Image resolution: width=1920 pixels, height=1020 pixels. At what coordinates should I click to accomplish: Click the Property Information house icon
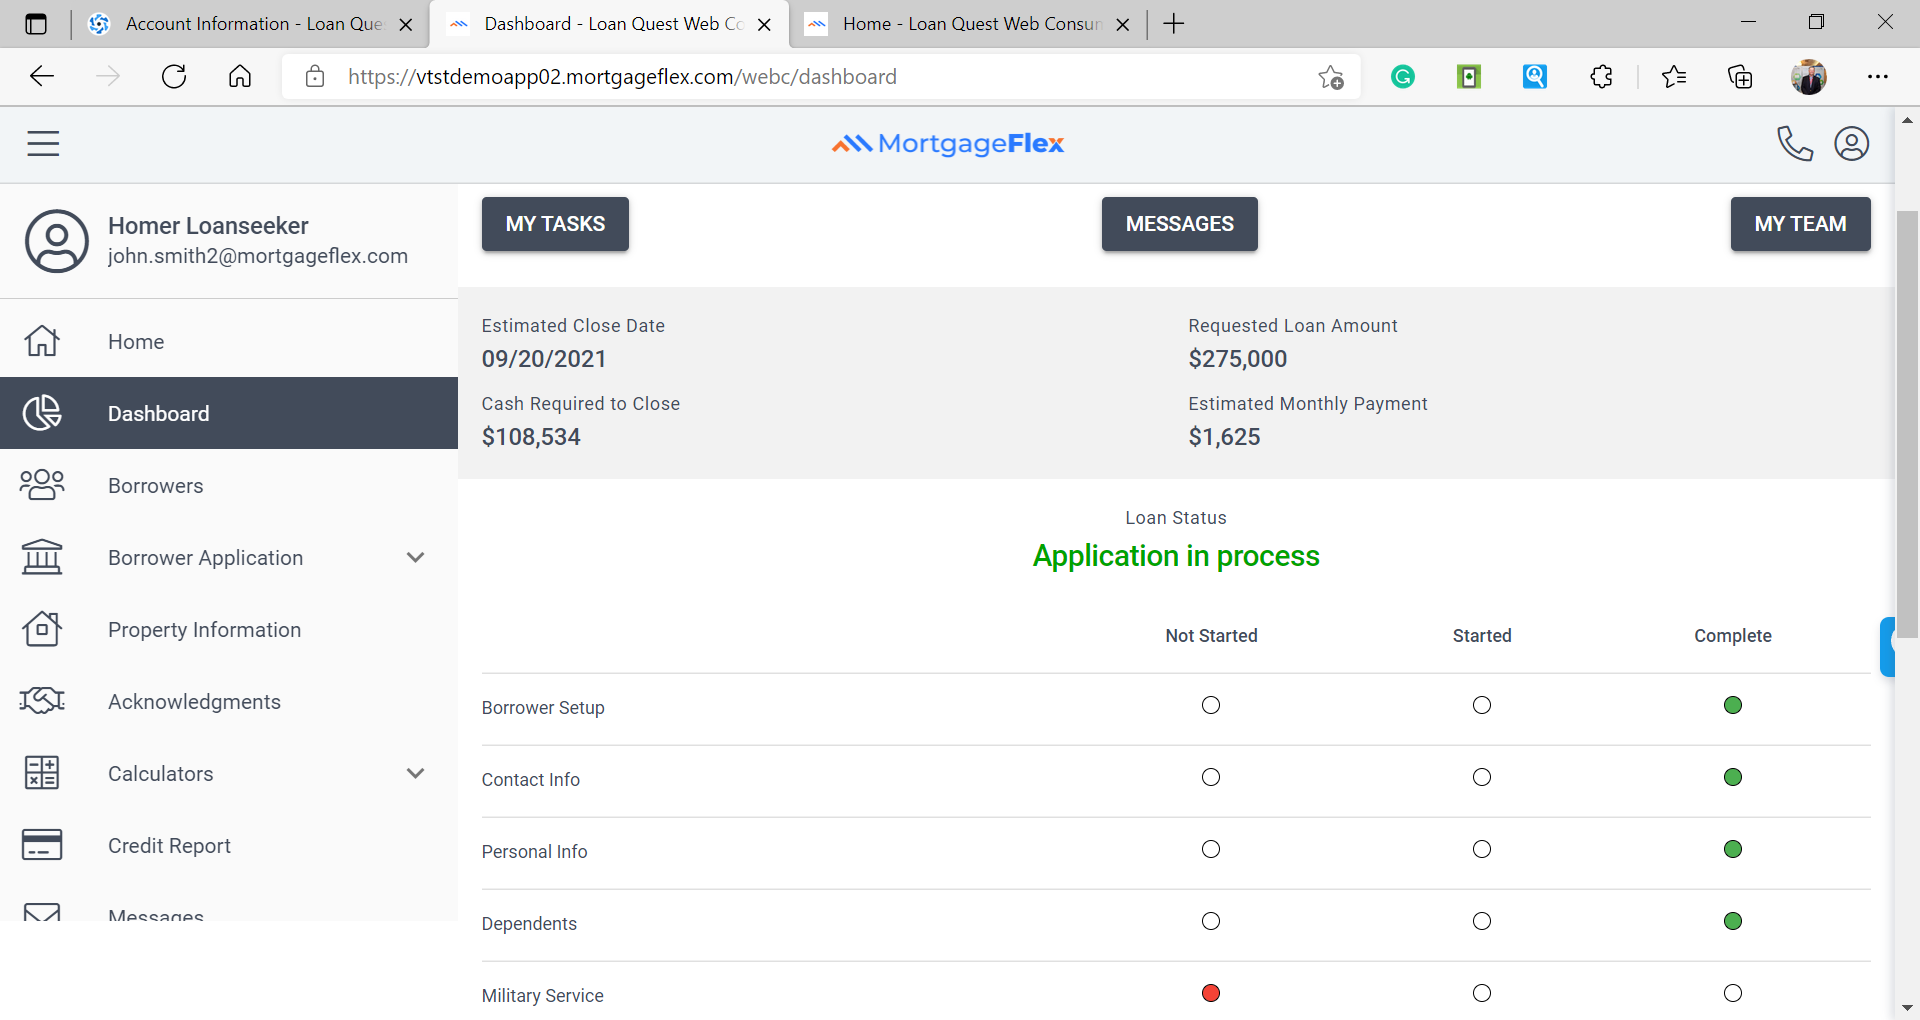point(41,629)
